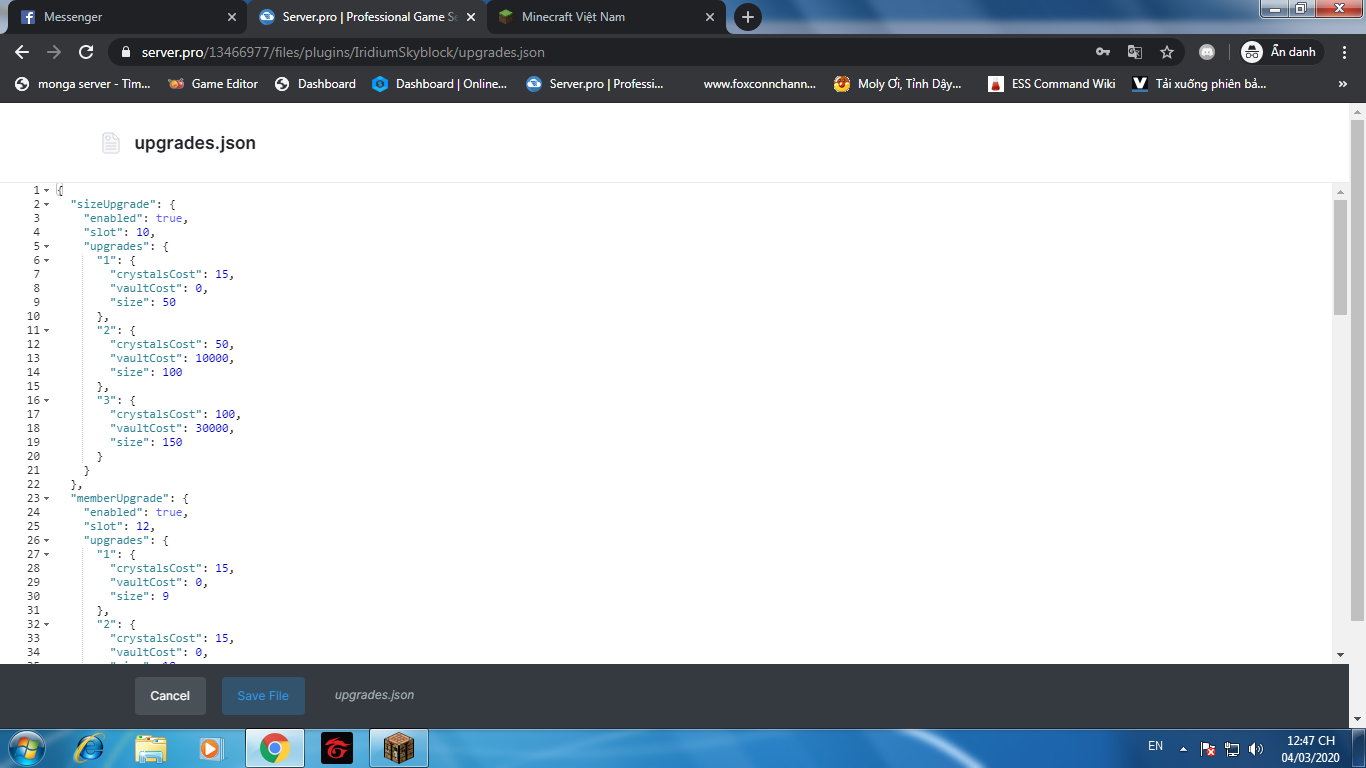
Task: Fold the "2" block at line 32
Action: pos(47,624)
